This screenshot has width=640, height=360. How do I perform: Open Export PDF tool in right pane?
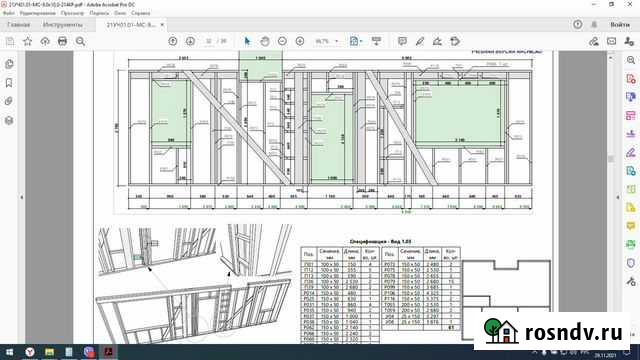631,171
